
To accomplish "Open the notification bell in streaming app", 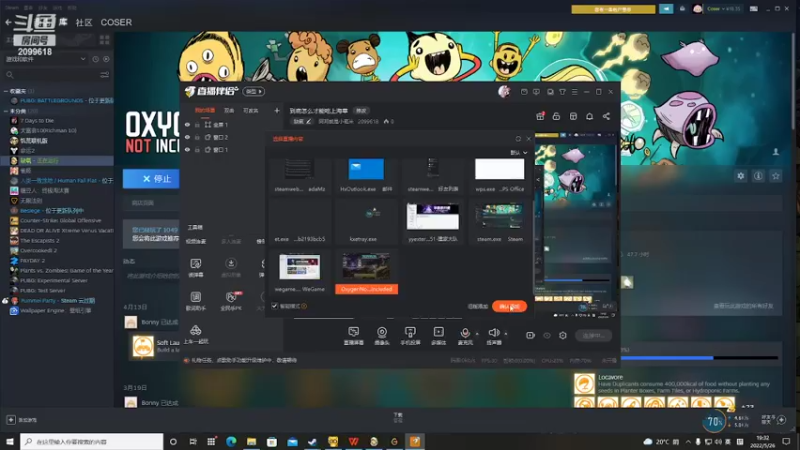I will click(589, 116).
